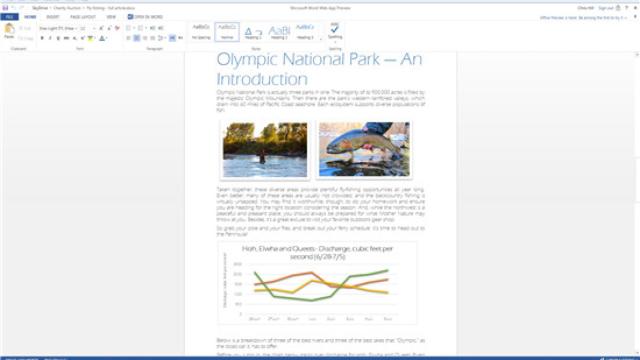Screen dimensions: 640x360
Task: Insert a bulleted list
Action: [128, 28]
